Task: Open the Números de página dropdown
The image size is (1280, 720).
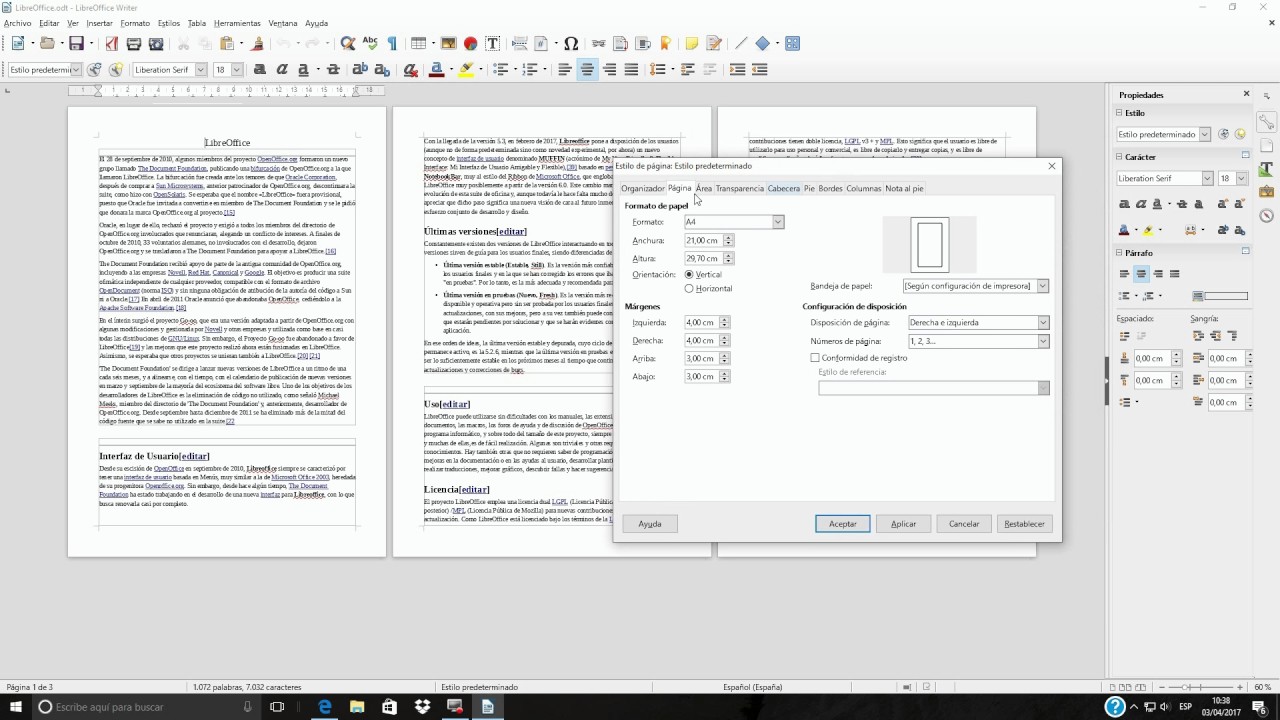Action: point(1042,341)
